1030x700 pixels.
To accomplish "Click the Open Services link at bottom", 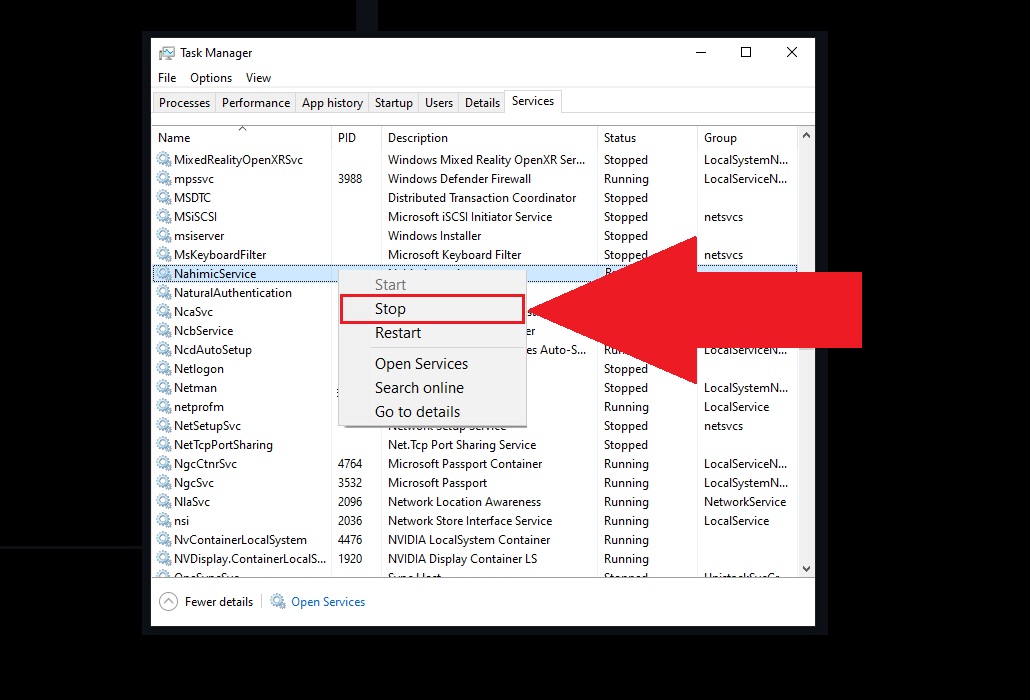I will (x=328, y=602).
